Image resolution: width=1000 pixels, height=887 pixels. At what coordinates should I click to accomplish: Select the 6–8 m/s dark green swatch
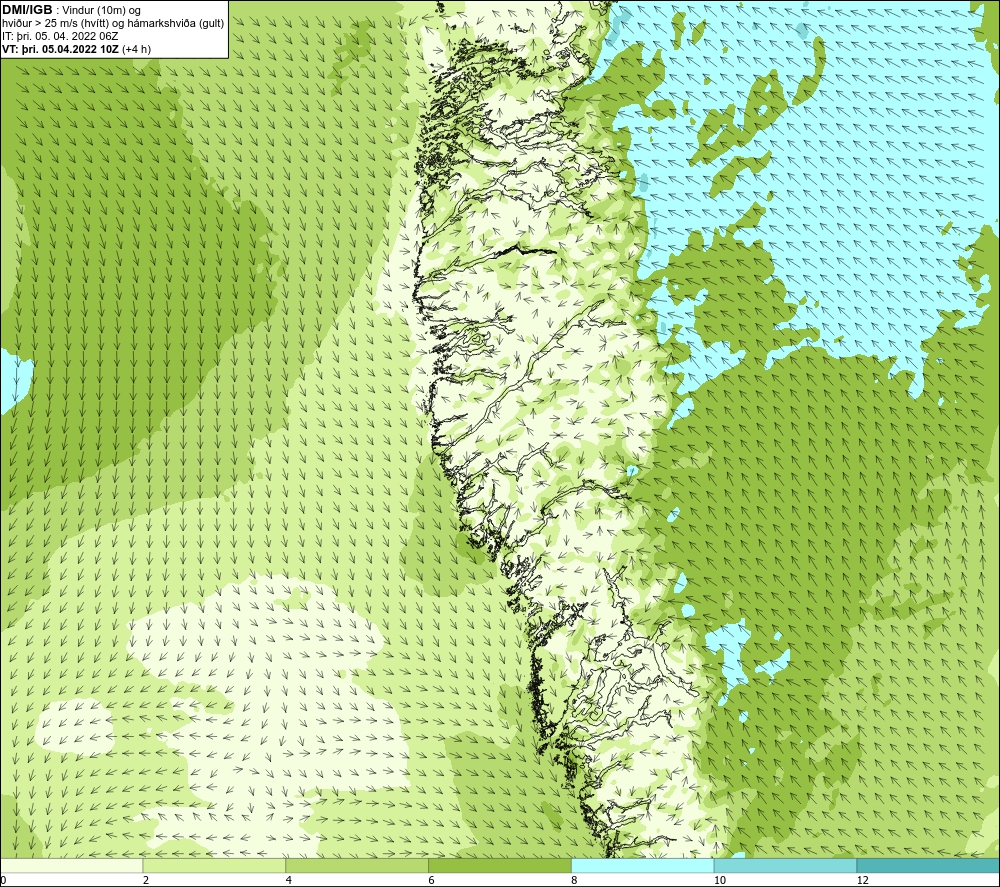click(500, 865)
